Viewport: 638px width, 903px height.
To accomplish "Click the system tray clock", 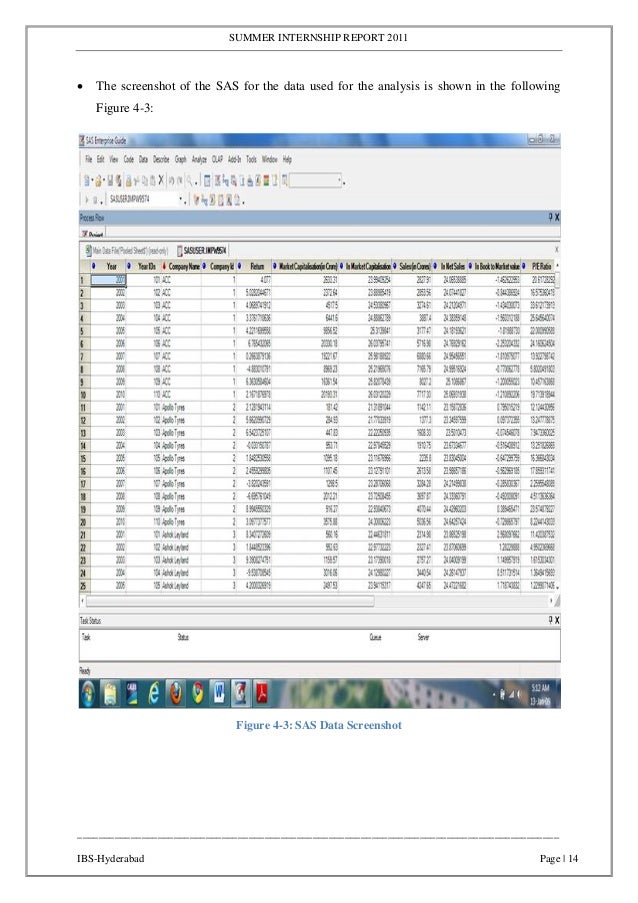I will coord(541,694).
